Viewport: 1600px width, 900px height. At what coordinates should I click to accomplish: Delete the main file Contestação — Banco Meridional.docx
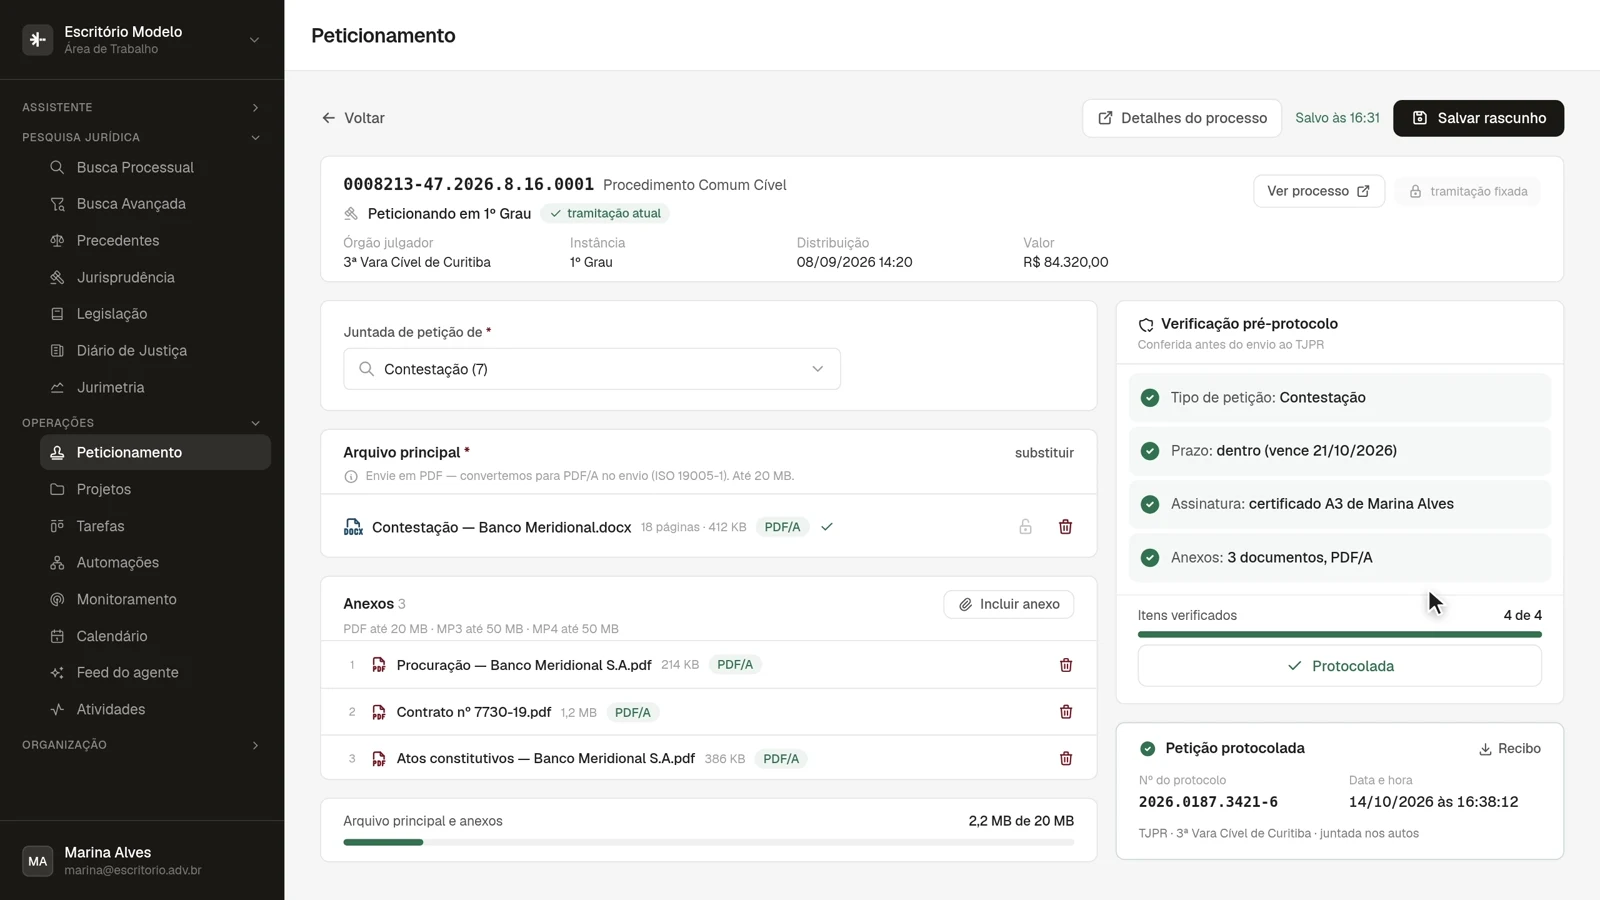(1066, 527)
